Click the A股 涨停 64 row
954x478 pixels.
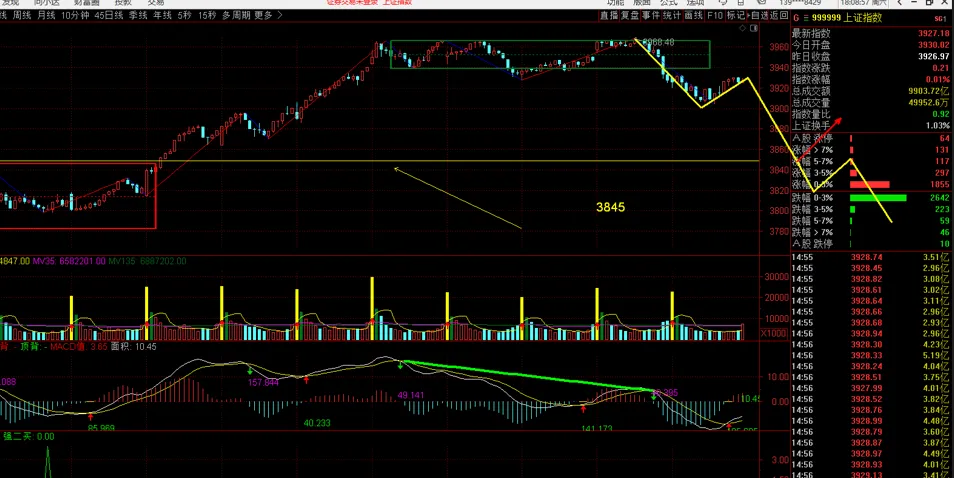[871, 138]
